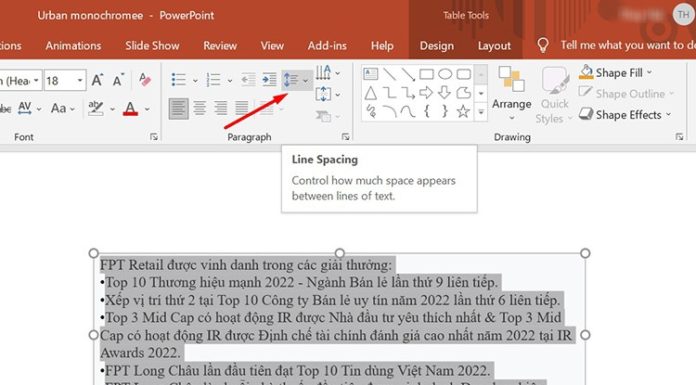This screenshot has height=385, width=696.
Task: Switch to the Slide Show tab
Action: coord(152,46)
